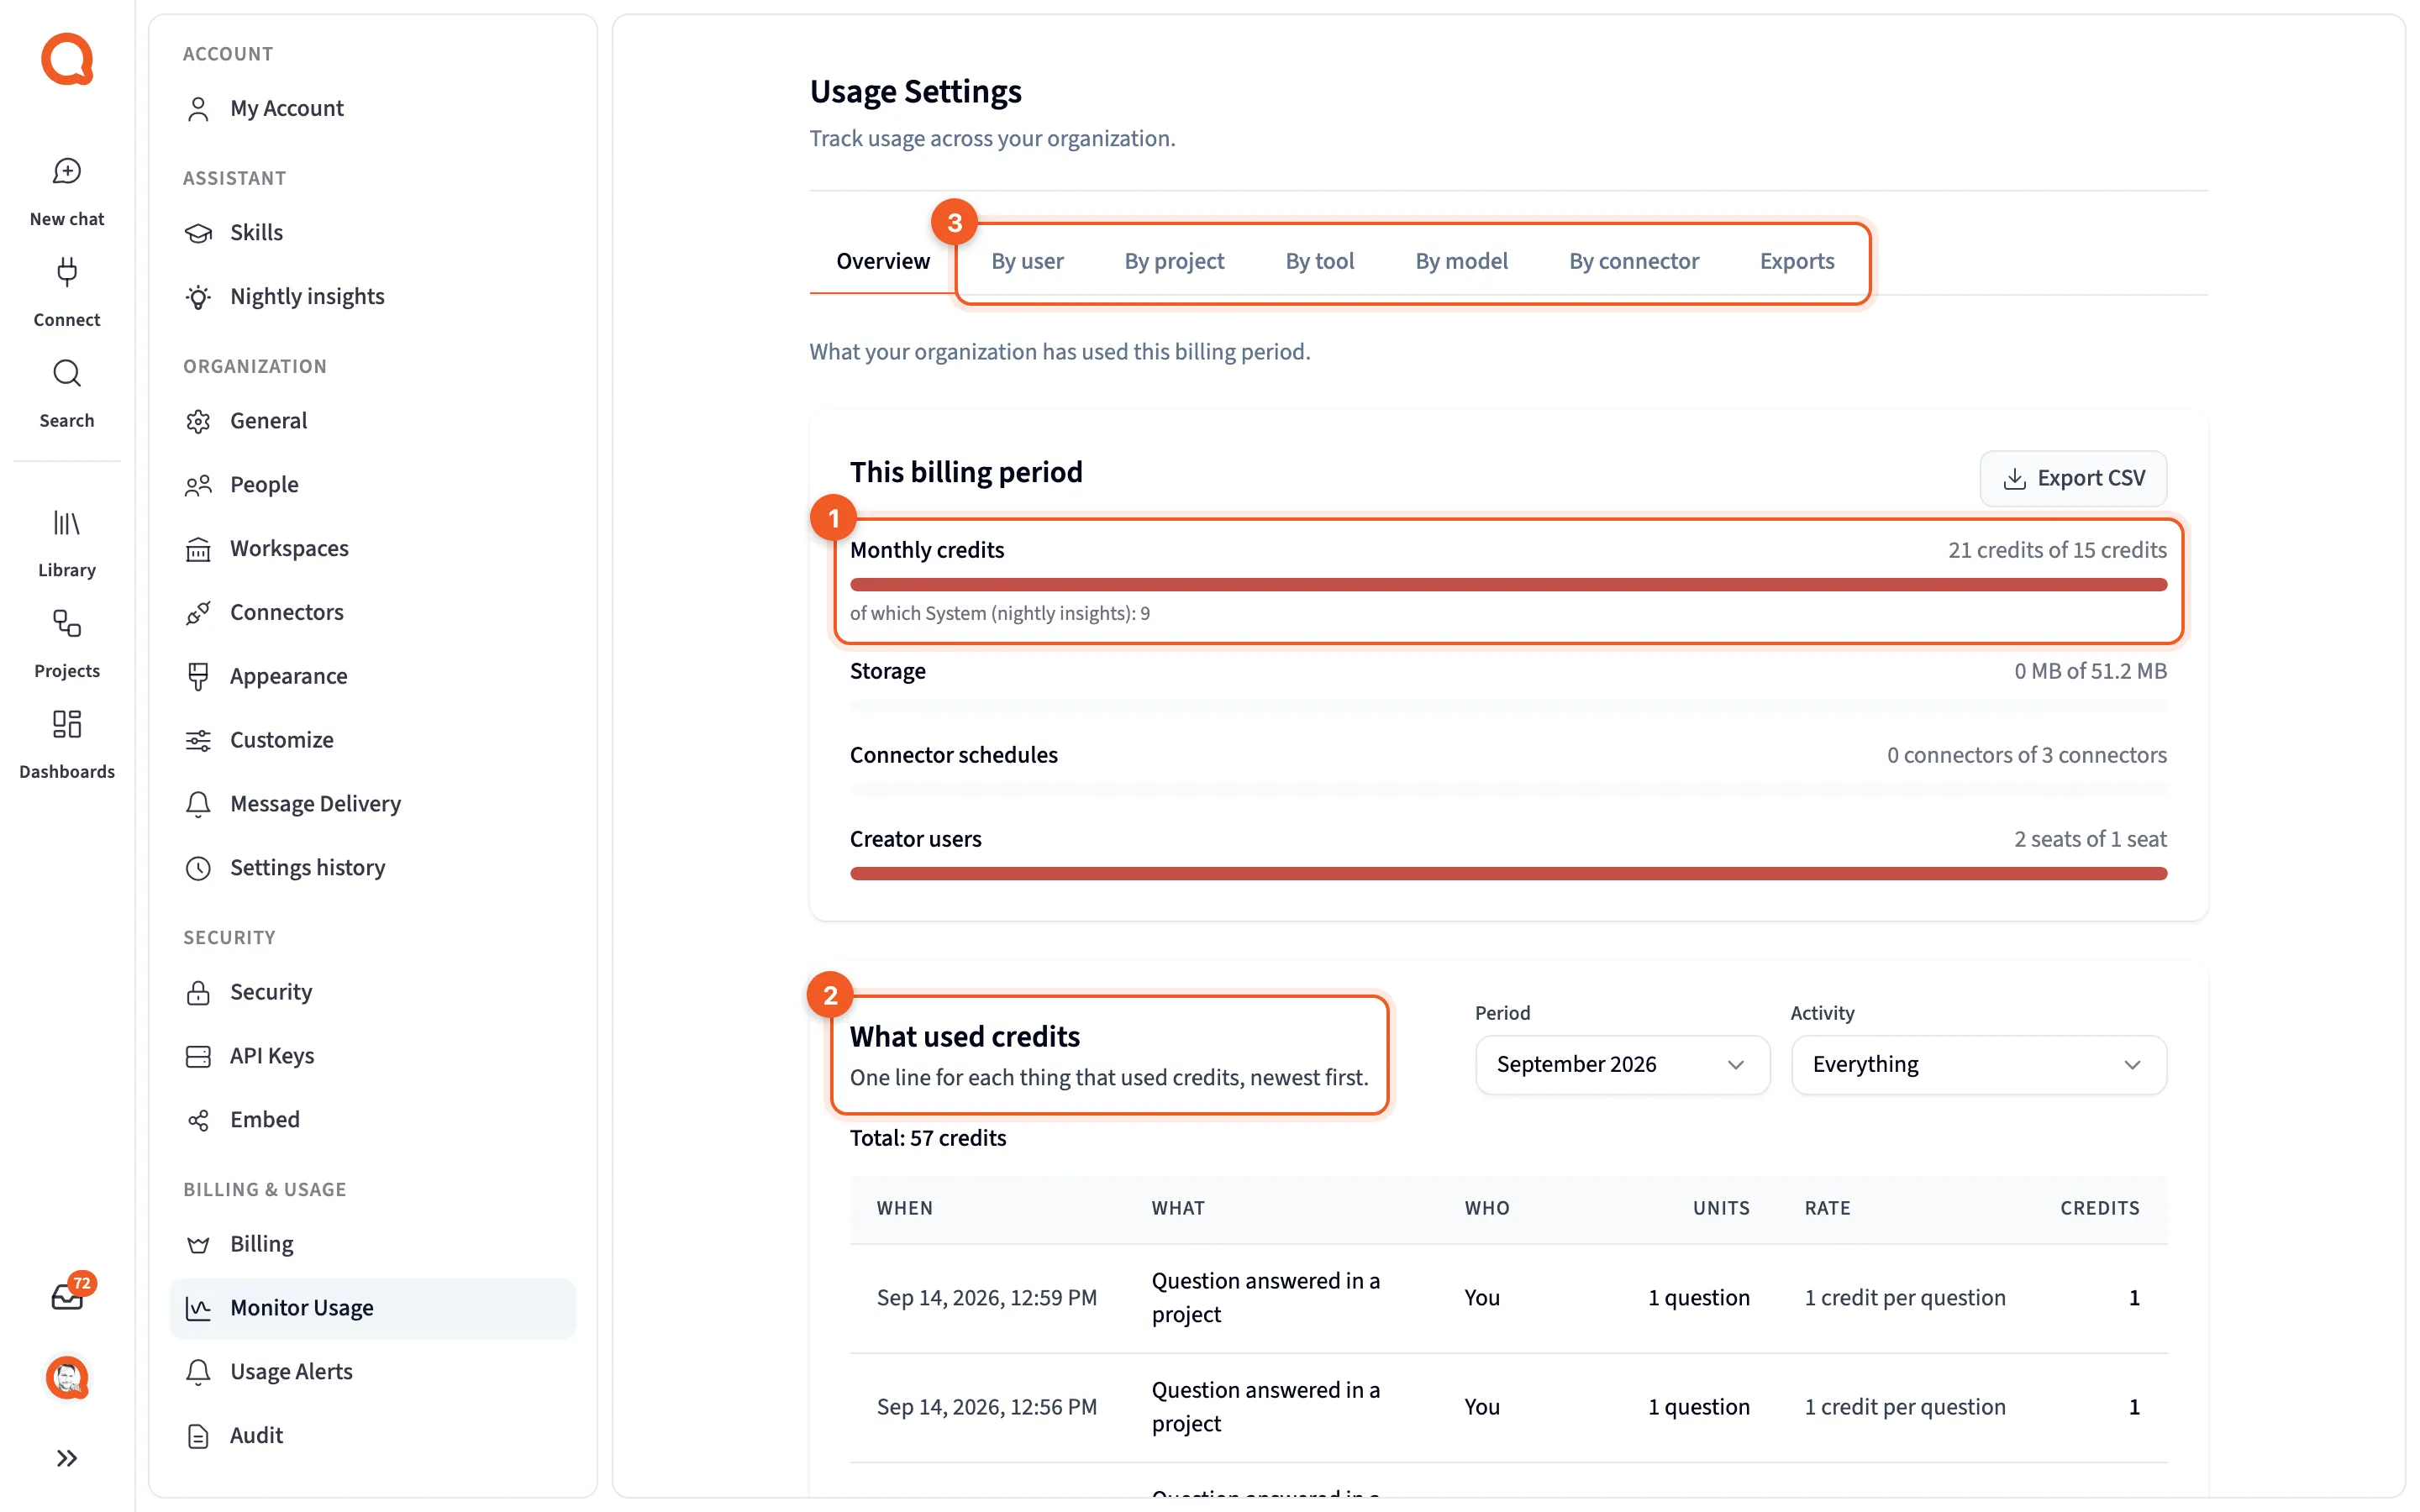Open My Account settings
Image resolution: width=2420 pixels, height=1512 pixels.
click(373, 108)
